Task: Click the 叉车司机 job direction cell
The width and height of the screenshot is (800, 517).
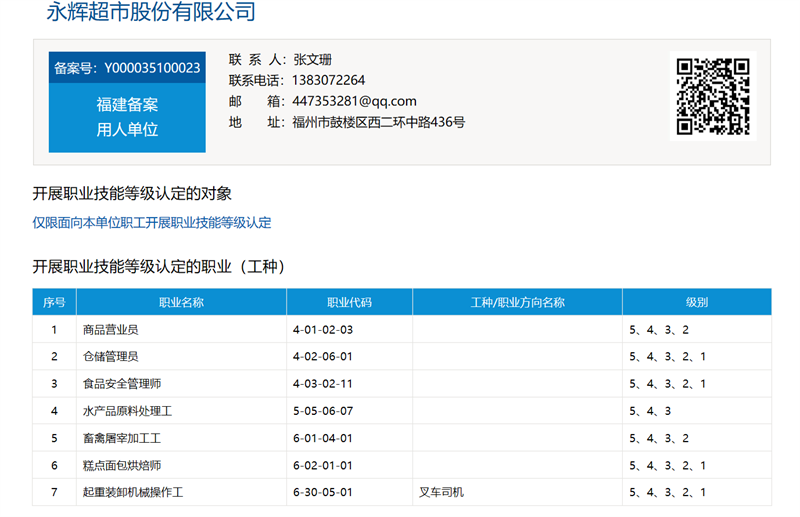Action: [441, 493]
